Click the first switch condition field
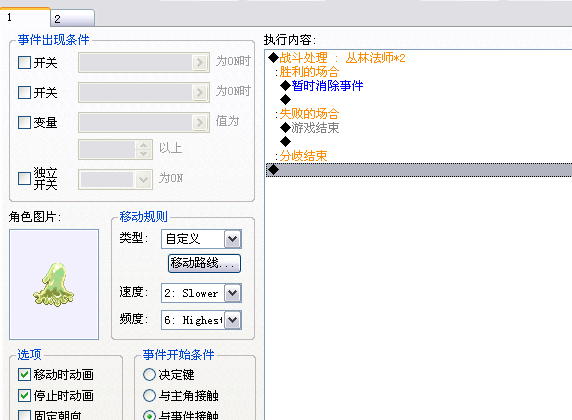This screenshot has width=572, height=420. pos(144,62)
